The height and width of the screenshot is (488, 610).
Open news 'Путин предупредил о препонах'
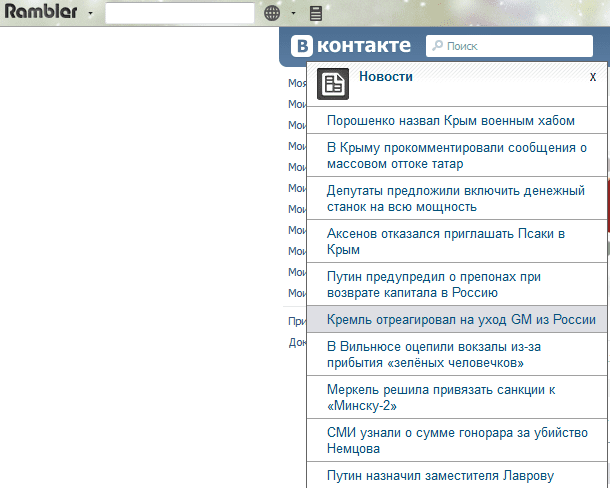pyautogui.click(x=457, y=284)
